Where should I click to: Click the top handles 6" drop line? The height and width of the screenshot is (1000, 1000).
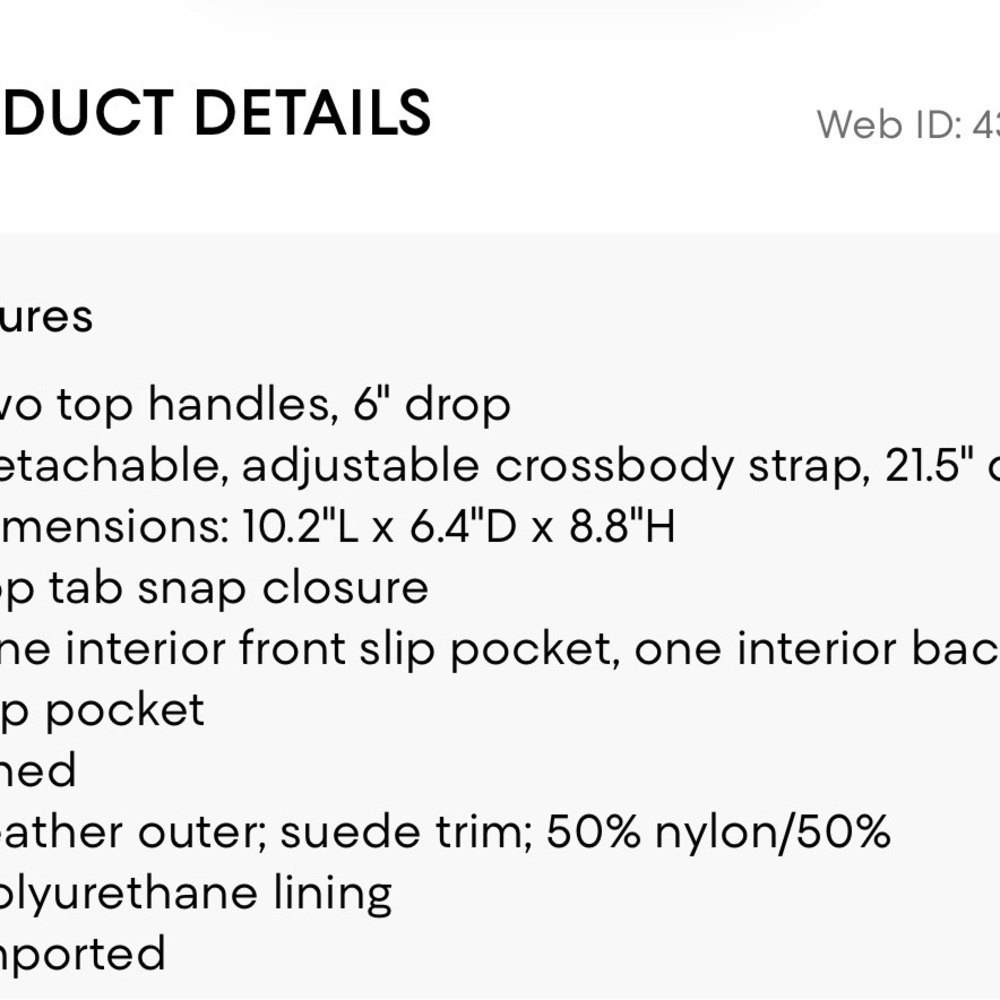pyautogui.click(x=255, y=405)
